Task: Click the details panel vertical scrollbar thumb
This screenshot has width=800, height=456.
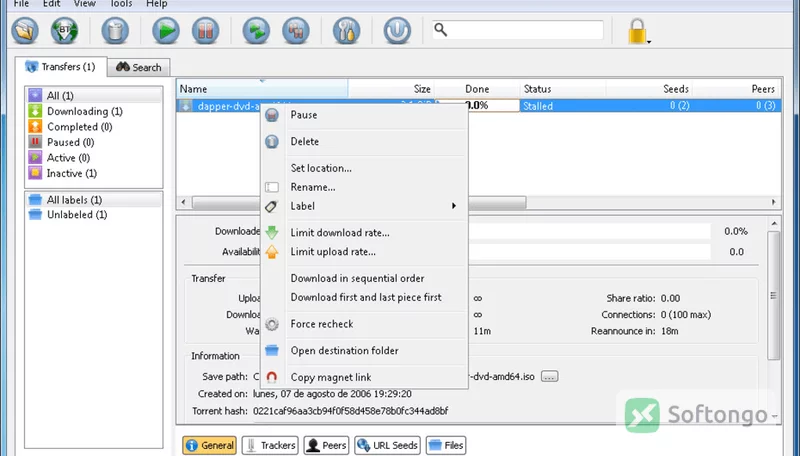Action: (x=773, y=295)
